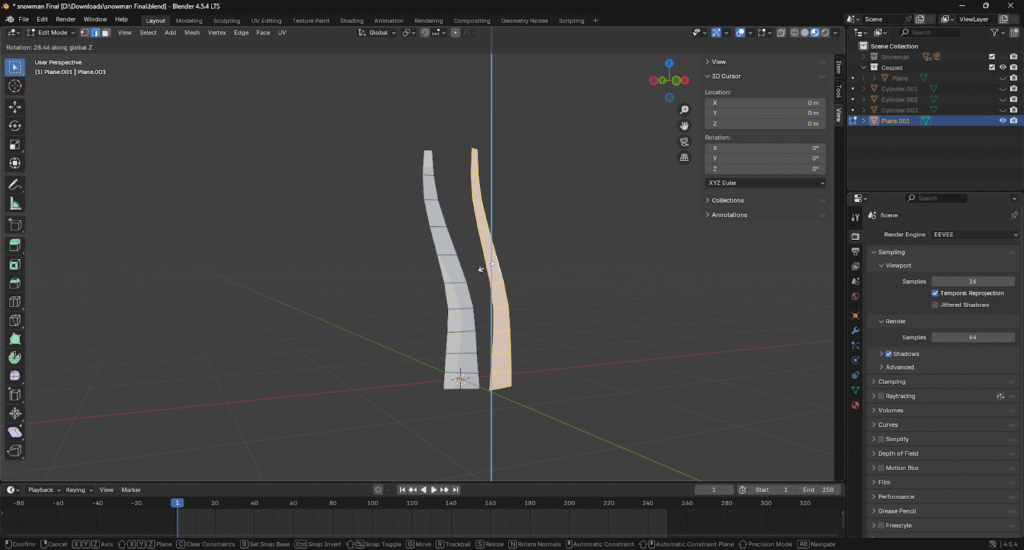Click the zoom magnifier viewport gizmo
This screenshot has height=550, width=1024.
(x=684, y=109)
